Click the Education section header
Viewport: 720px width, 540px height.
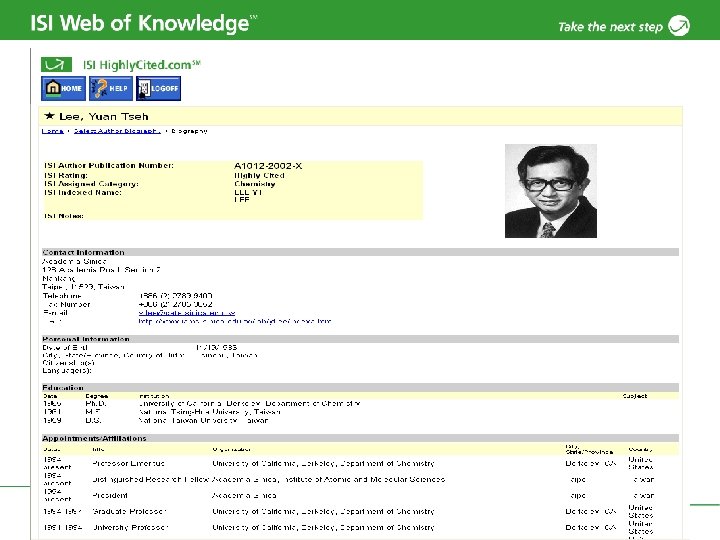[x=360, y=388]
